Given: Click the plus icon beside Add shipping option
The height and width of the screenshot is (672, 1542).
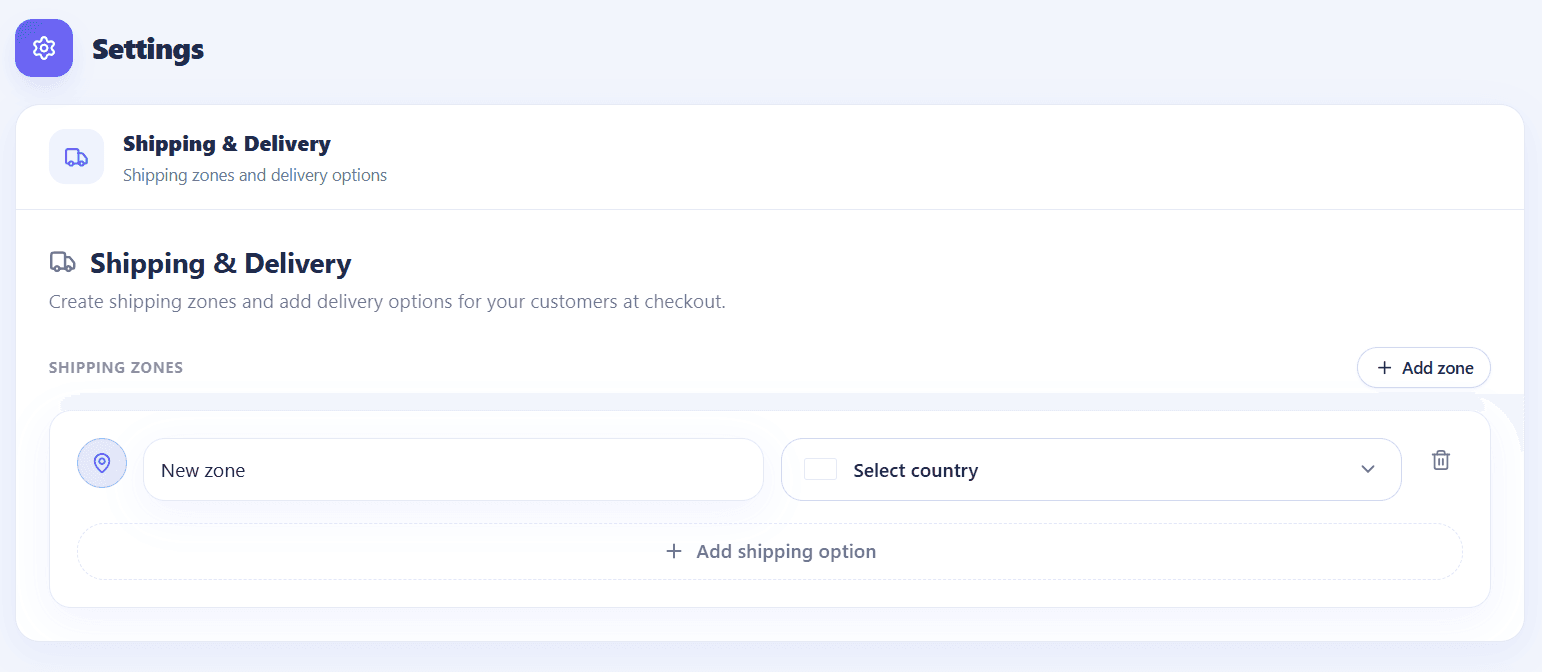Looking at the screenshot, I should (x=674, y=551).
